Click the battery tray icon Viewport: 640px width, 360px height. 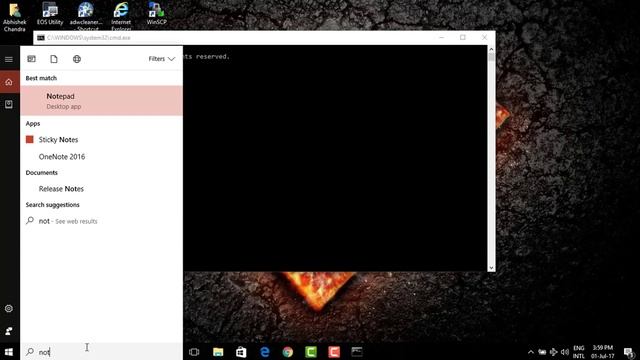pos(542,352)
